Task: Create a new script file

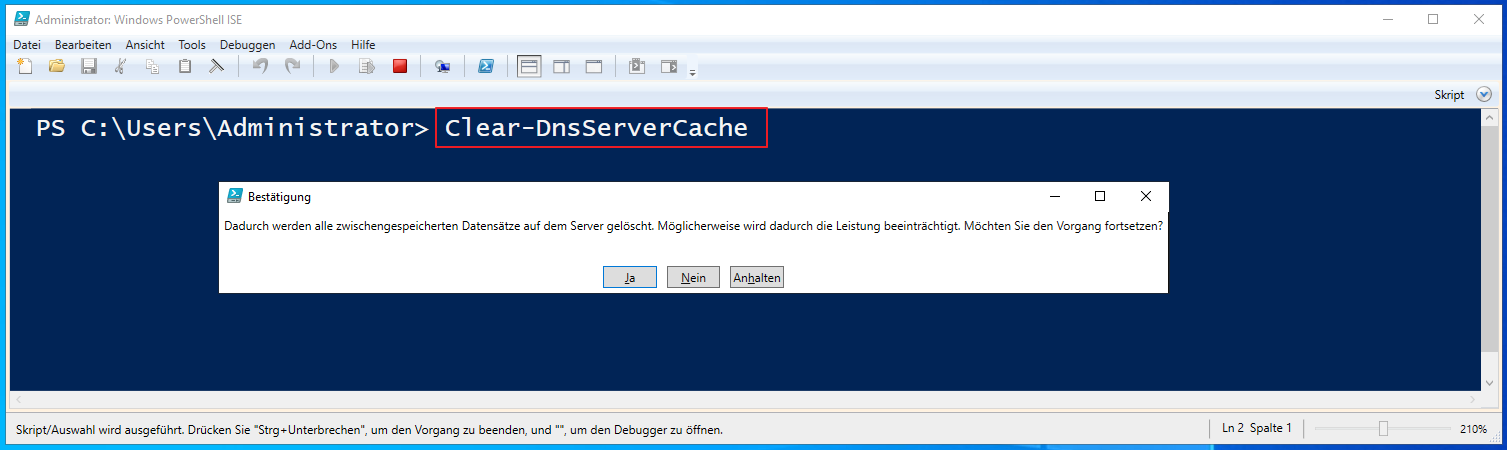Action: tap(25, 67)
